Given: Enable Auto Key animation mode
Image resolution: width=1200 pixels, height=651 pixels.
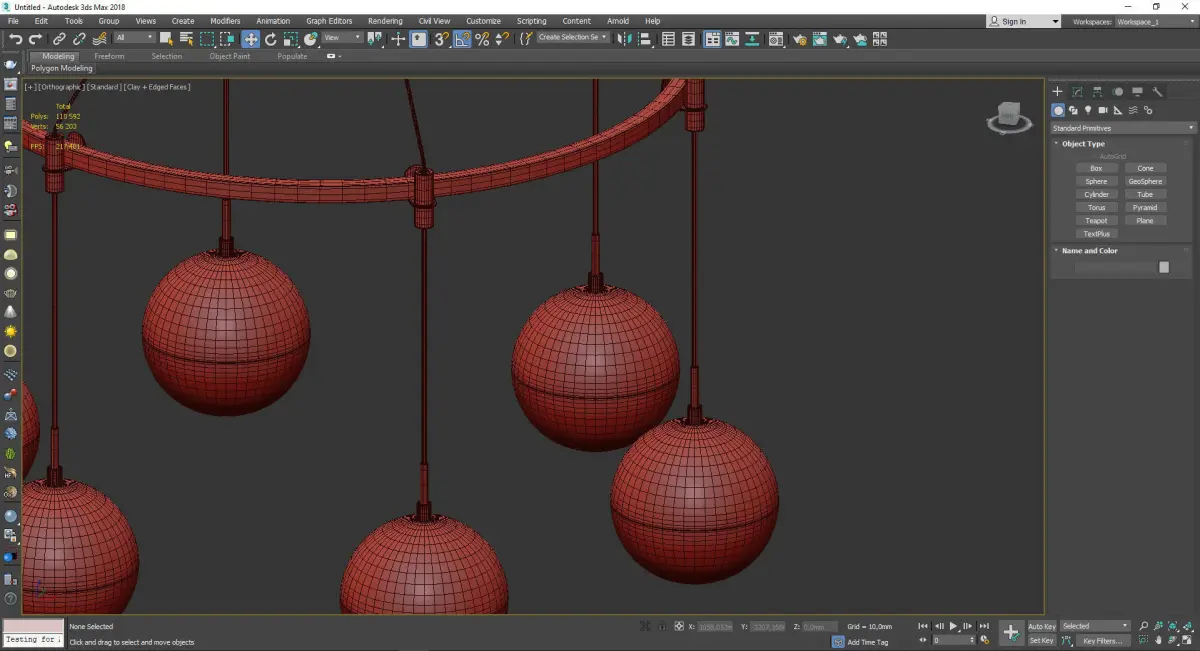Looking at the screenshot, I should (1041, 626).
